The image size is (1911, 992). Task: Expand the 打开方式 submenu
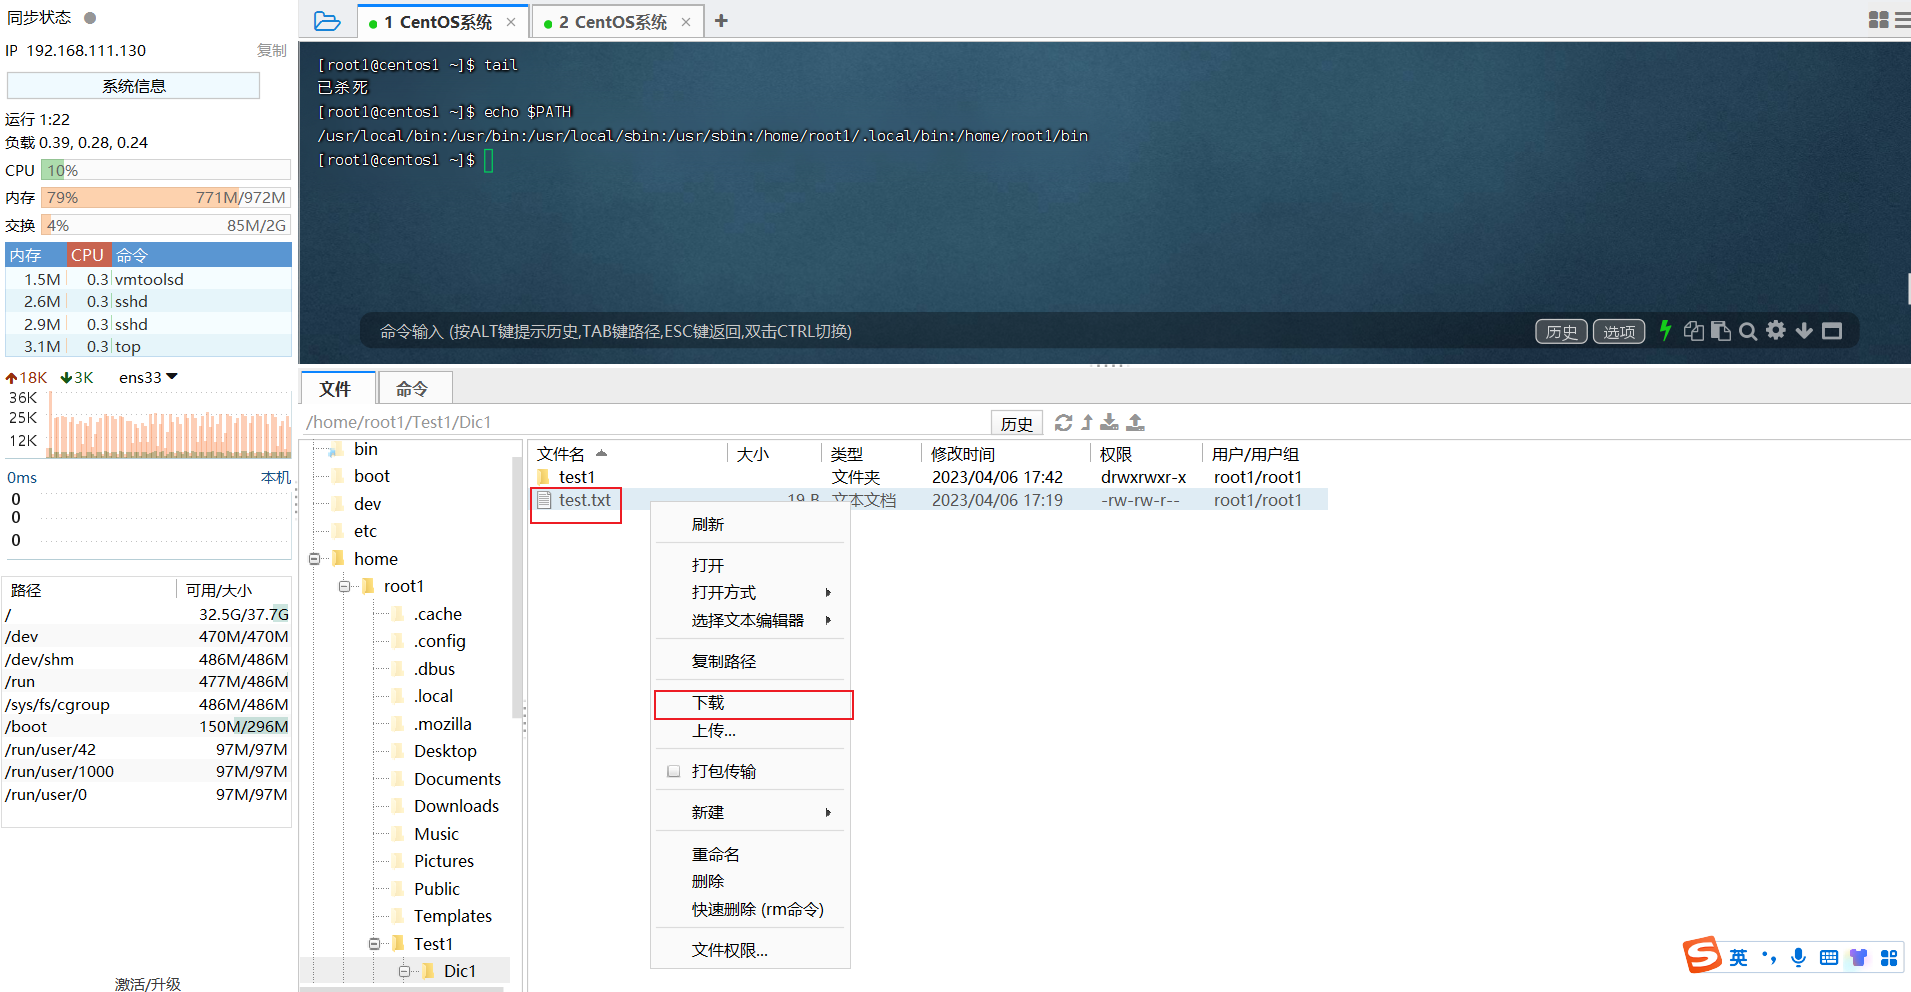(x=750, y=593)
